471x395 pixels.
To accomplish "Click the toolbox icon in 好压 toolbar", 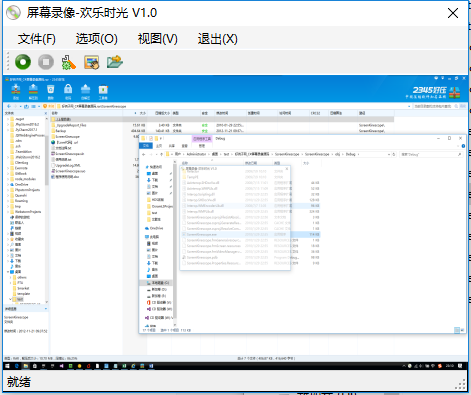I will [x=103, y=92].
